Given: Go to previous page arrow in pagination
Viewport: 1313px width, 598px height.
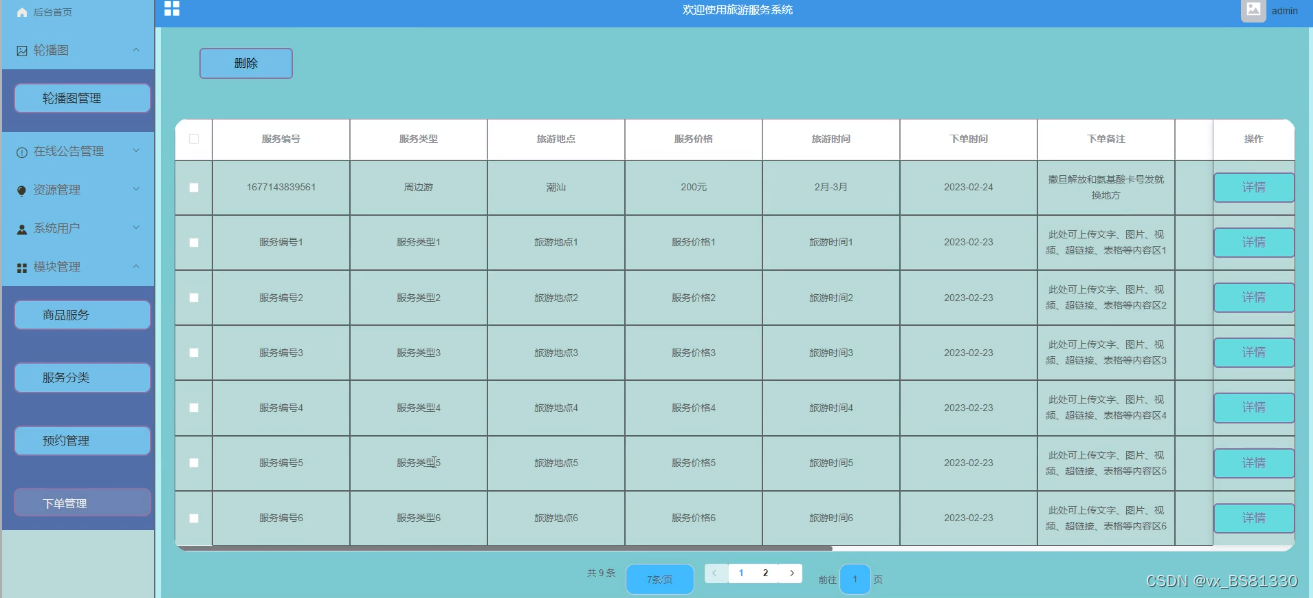Looking at the screenshot, I should pyautogui.click(x=716, y=573).
